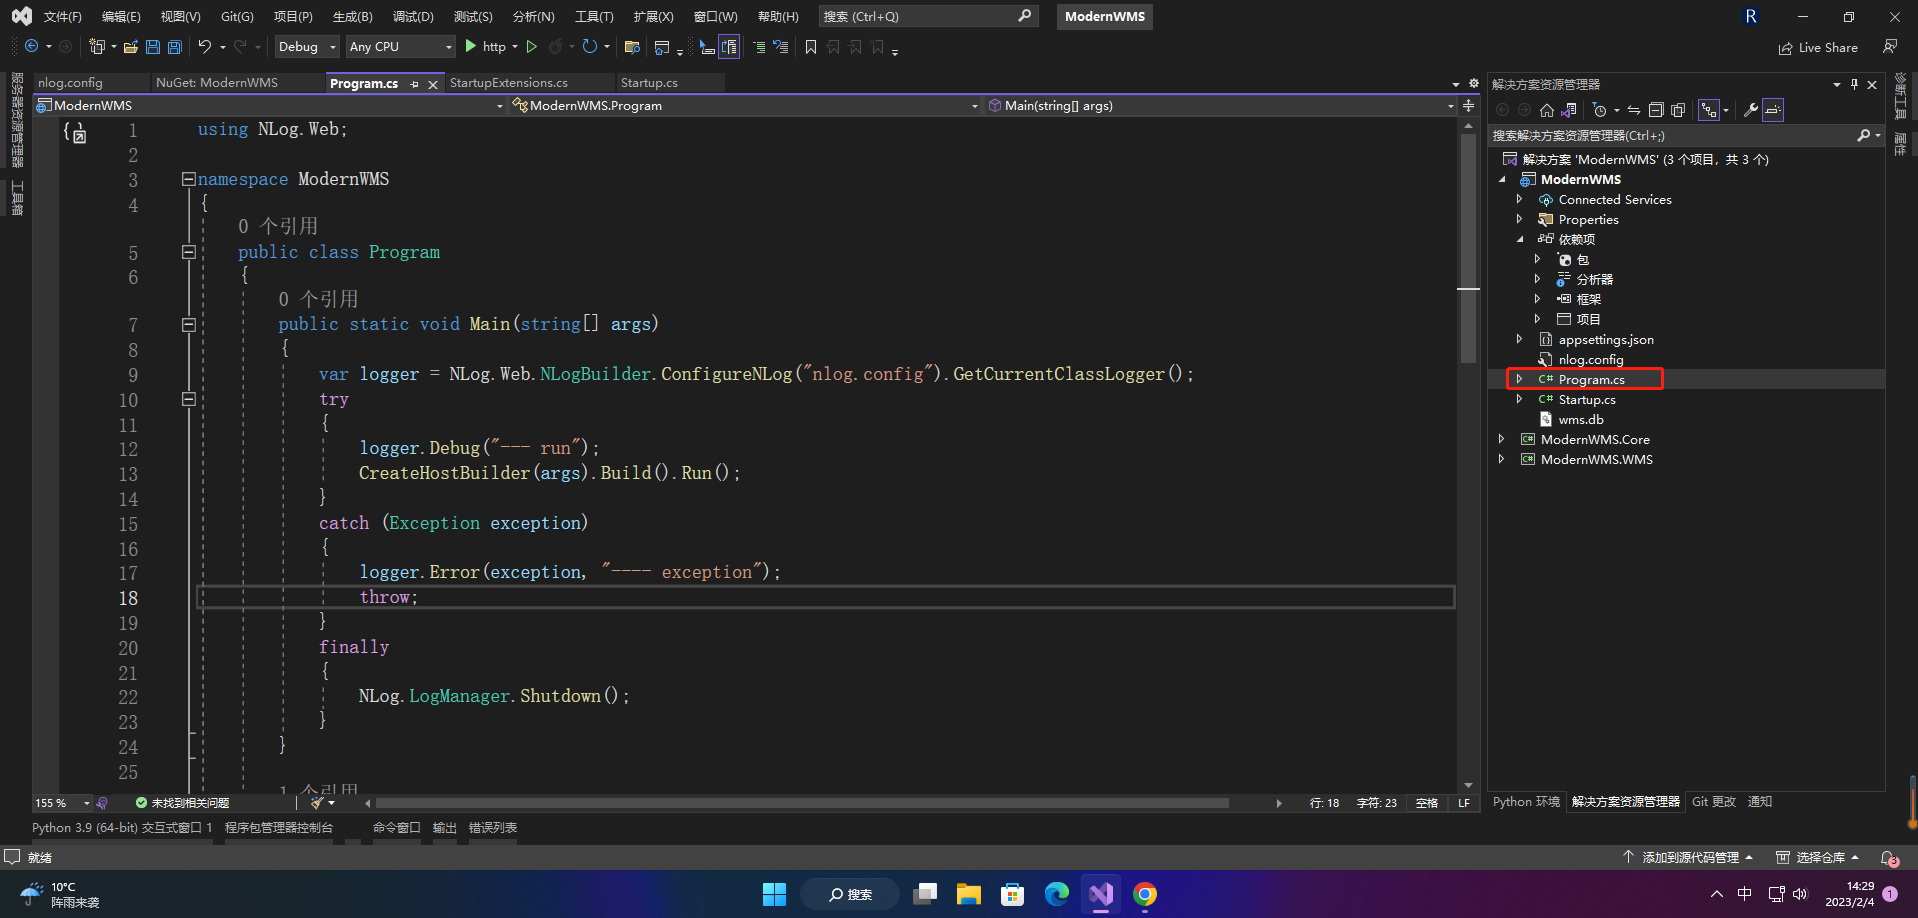Click the Toggle Bookmark icon
The image size is (1918, 918).
coord(811,47)
